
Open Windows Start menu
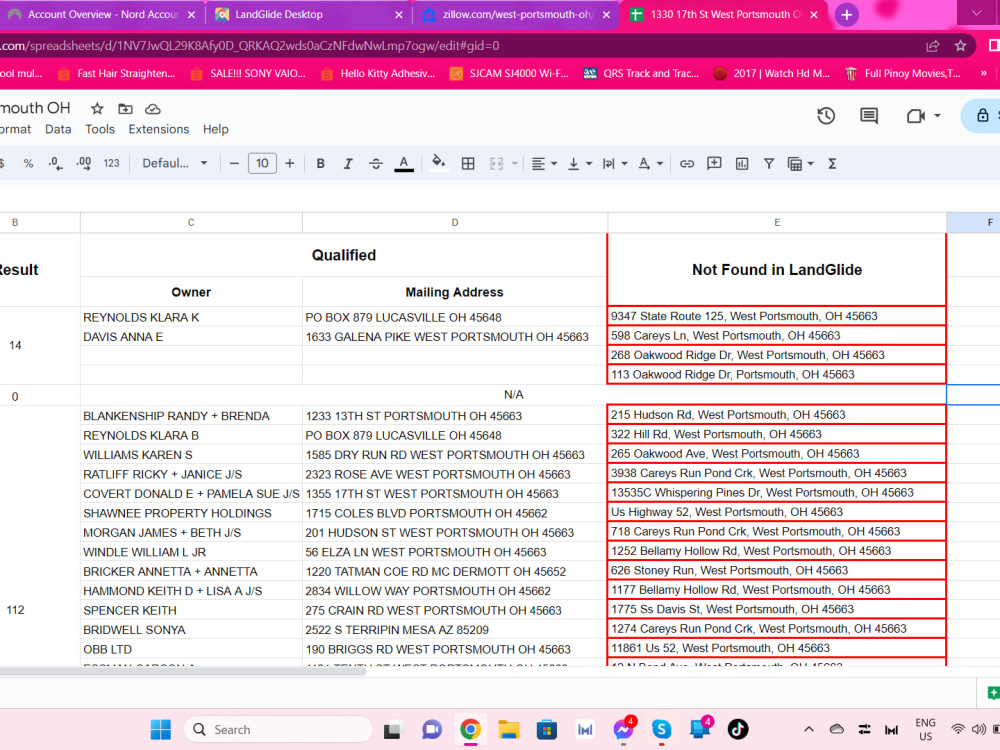coord(161,730)
